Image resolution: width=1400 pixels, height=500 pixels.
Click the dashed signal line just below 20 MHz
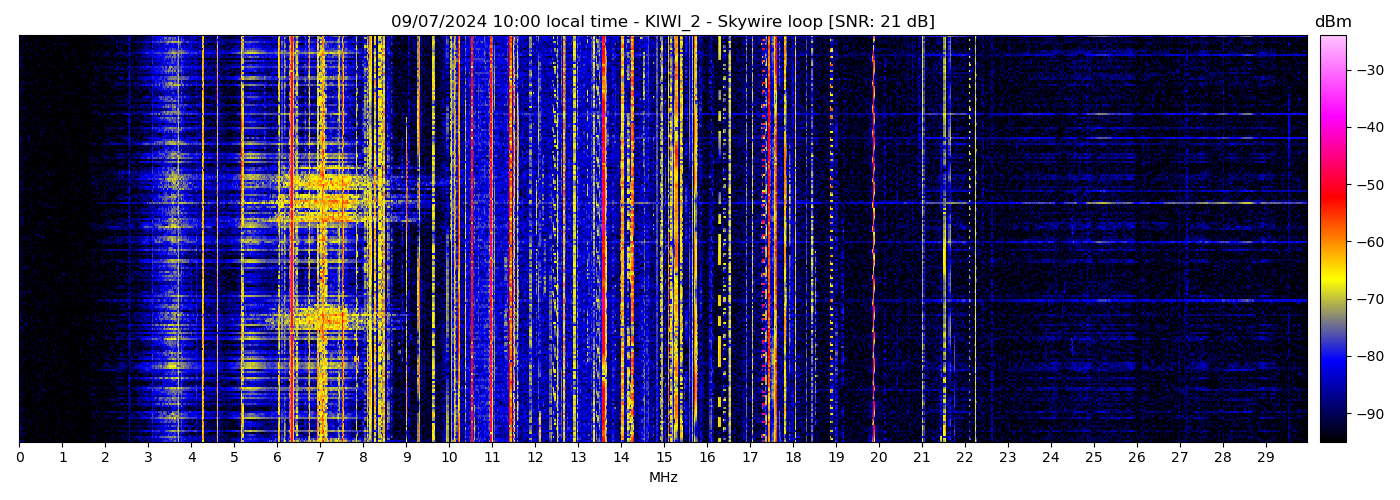click(873, 240)
